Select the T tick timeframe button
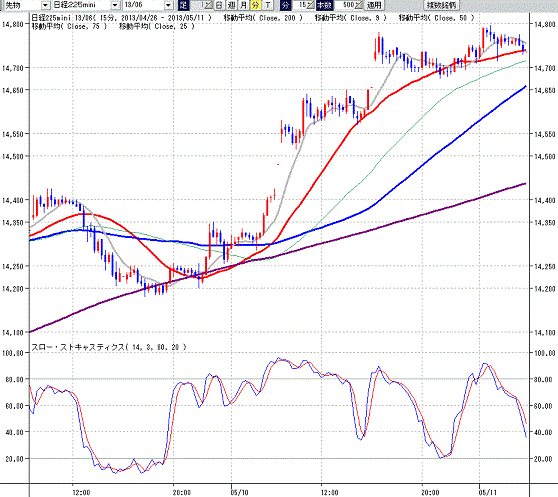Image resolution: width=558 pixels, height=497 pixels. [x=268, y=5]
